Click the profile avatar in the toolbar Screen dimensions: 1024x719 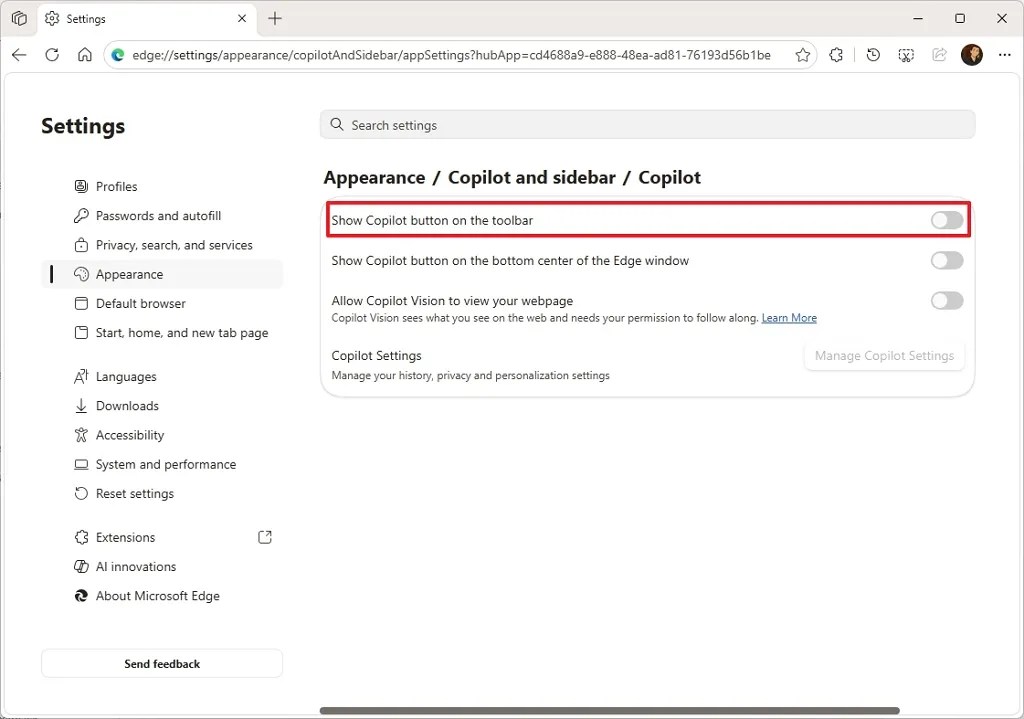click(972, 55)
